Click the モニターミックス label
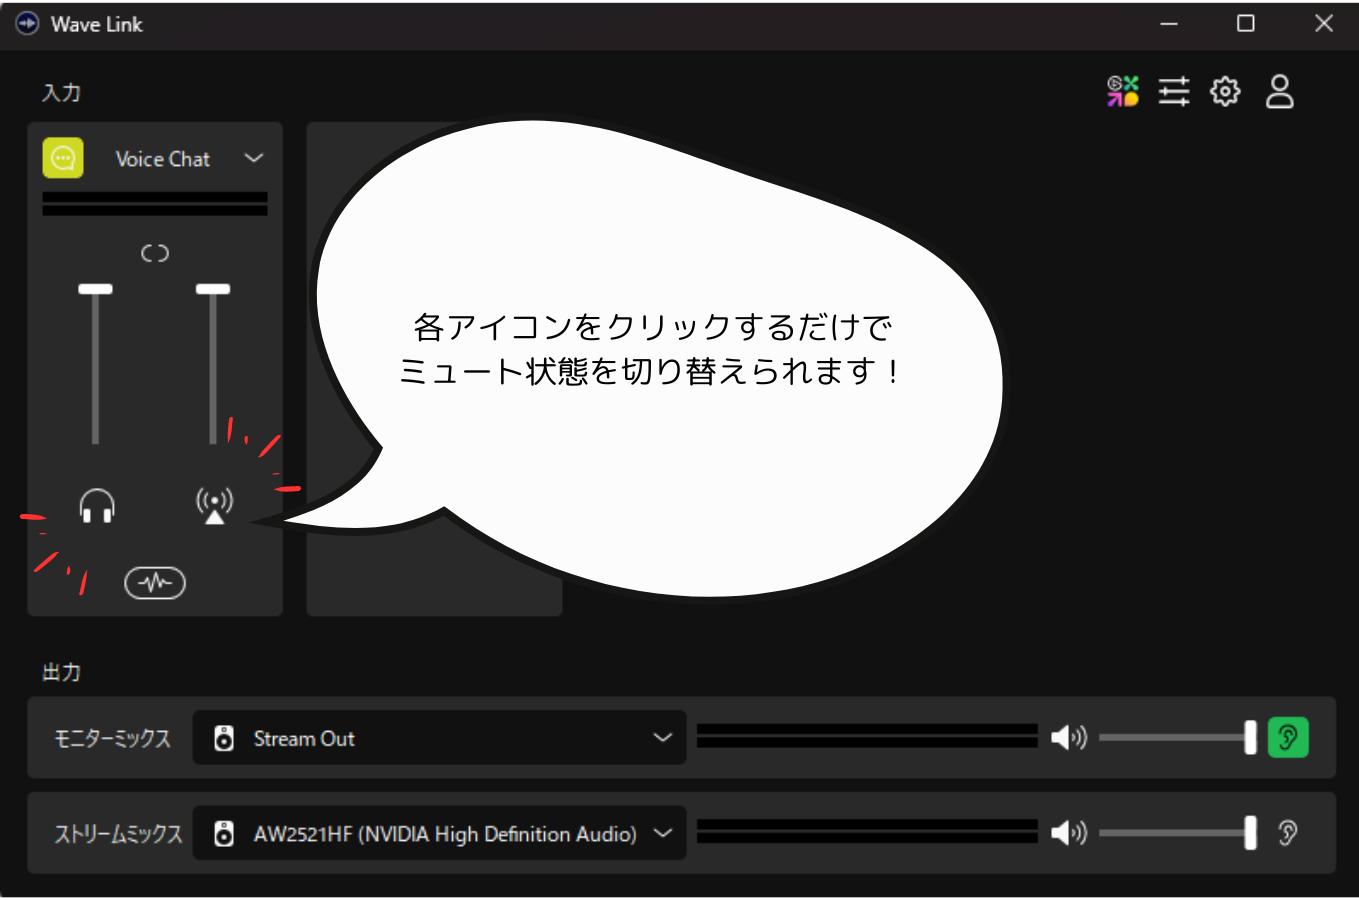The height and width of the screenshot is (900, 1359). [x=112, y=738]
